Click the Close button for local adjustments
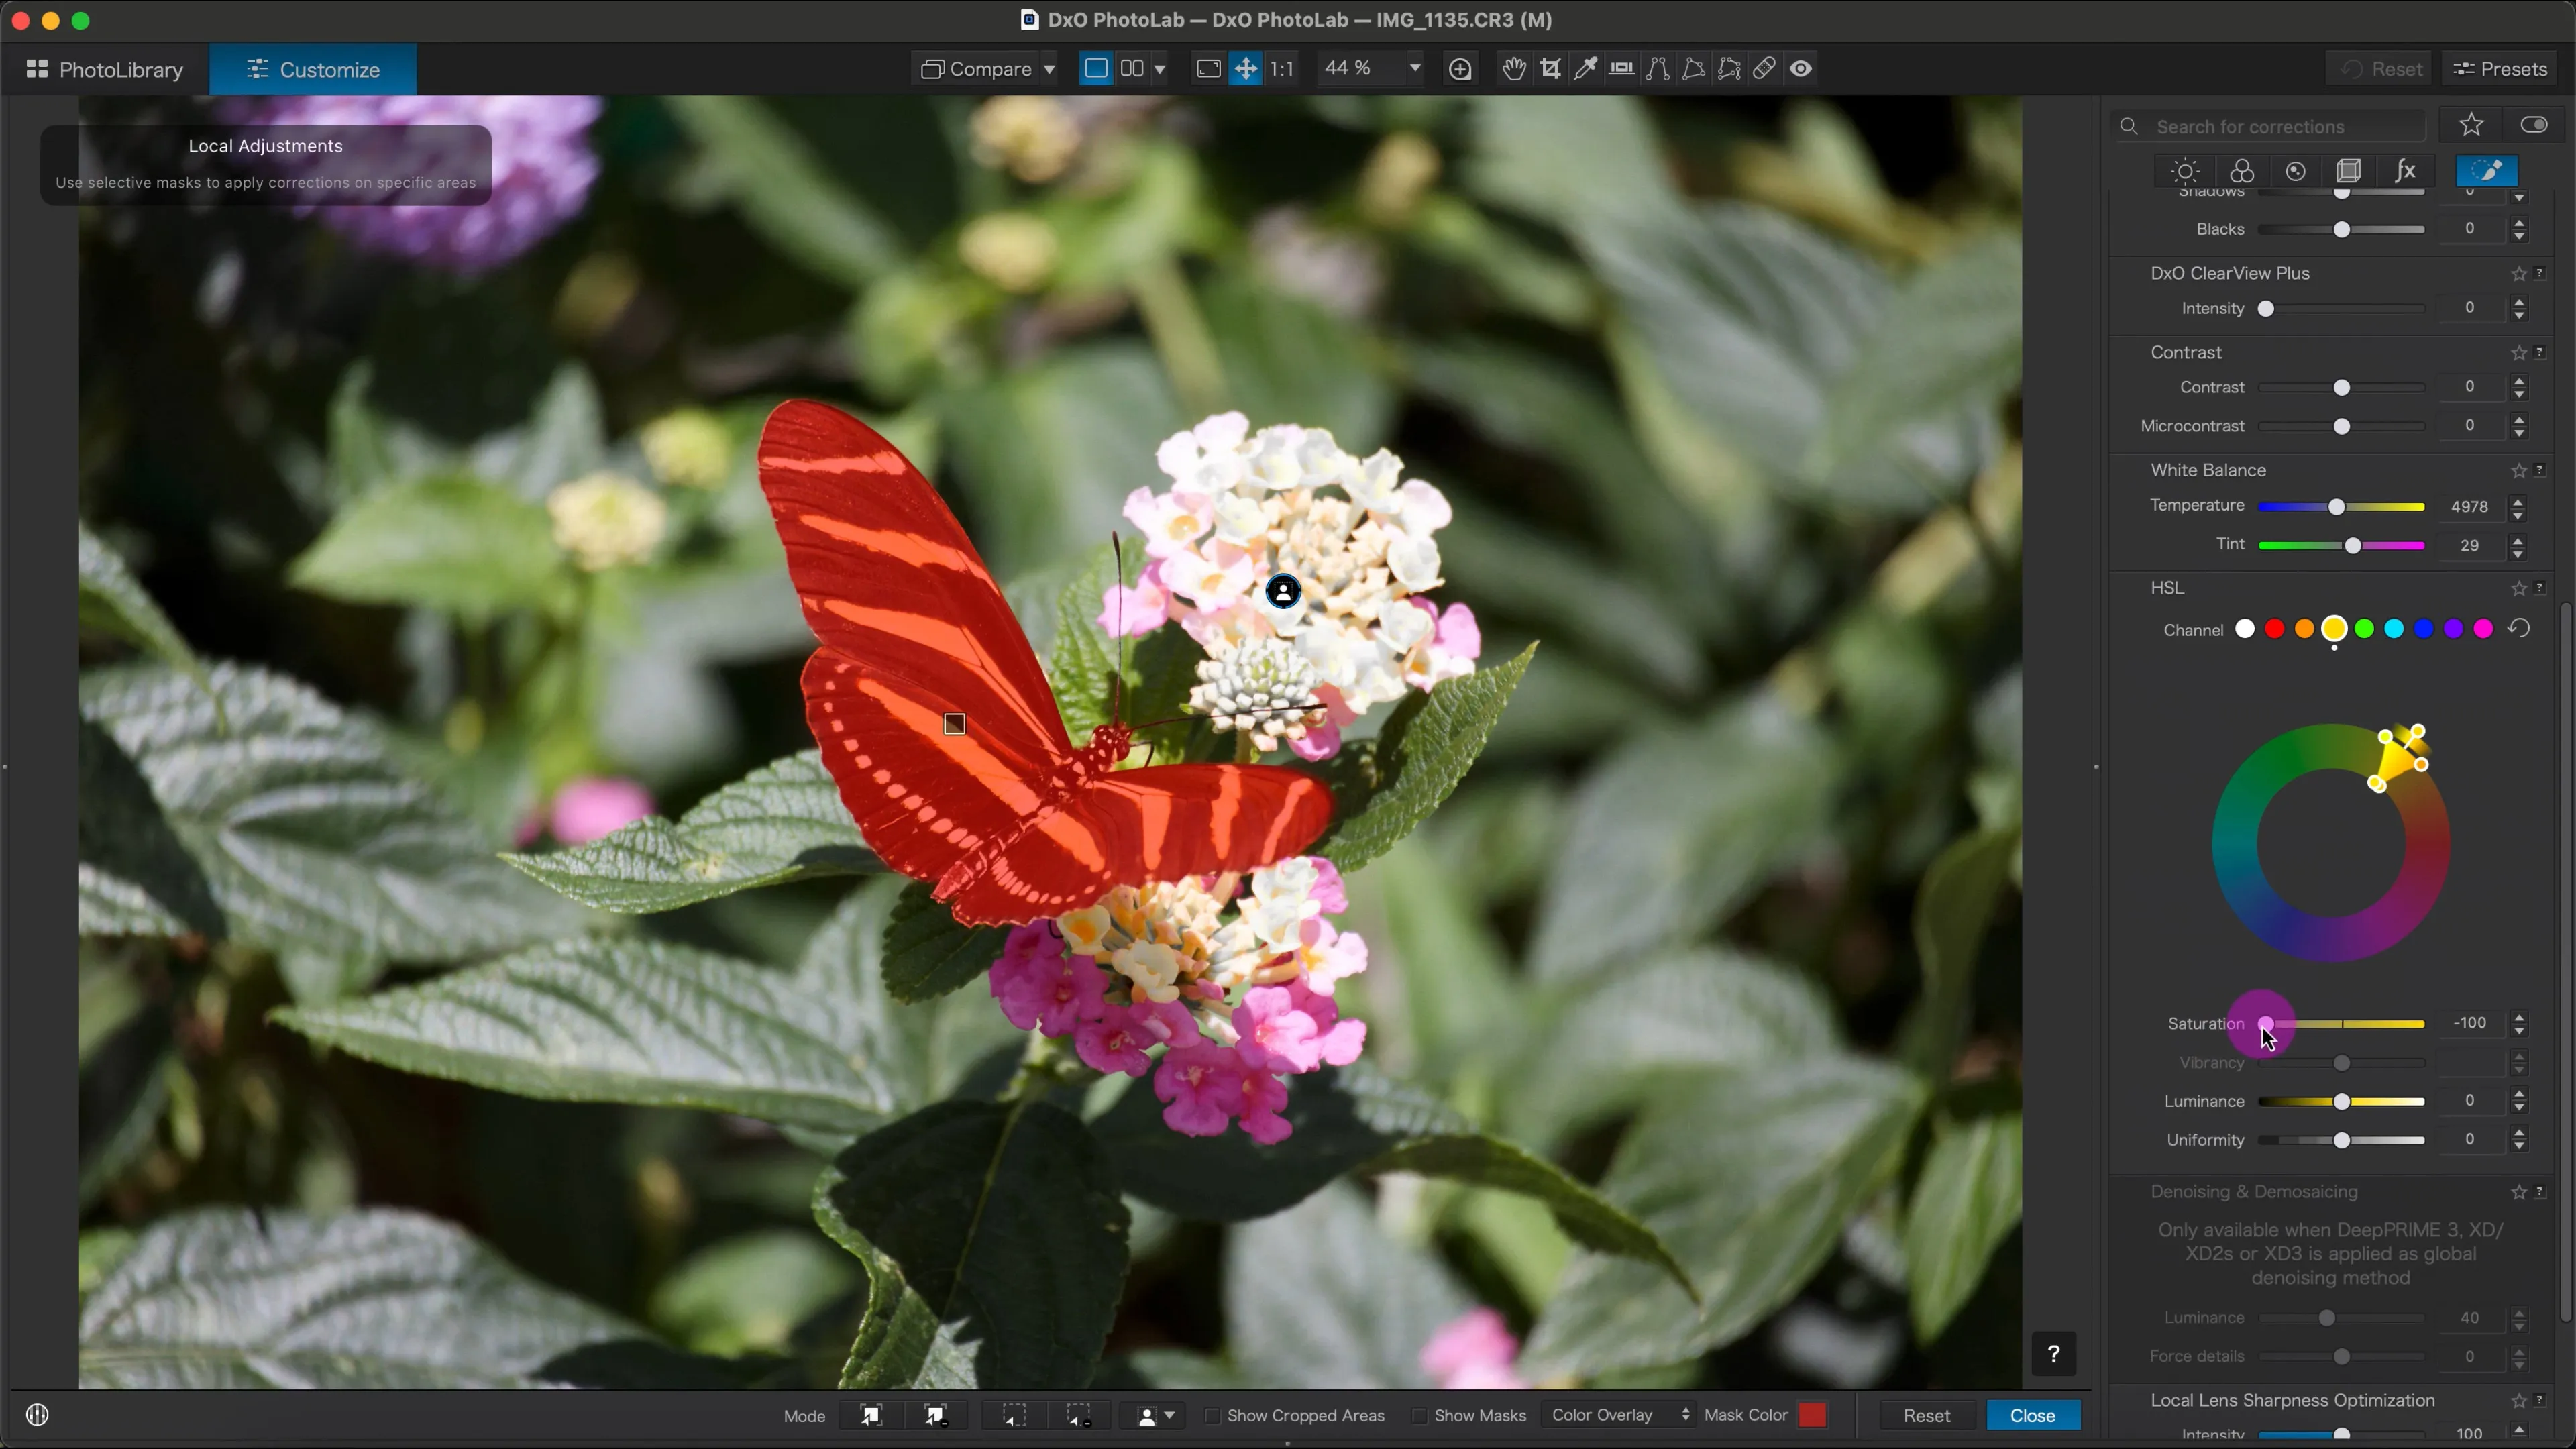This screenshot has width=2576, height=1449. click(2032, 1415)
